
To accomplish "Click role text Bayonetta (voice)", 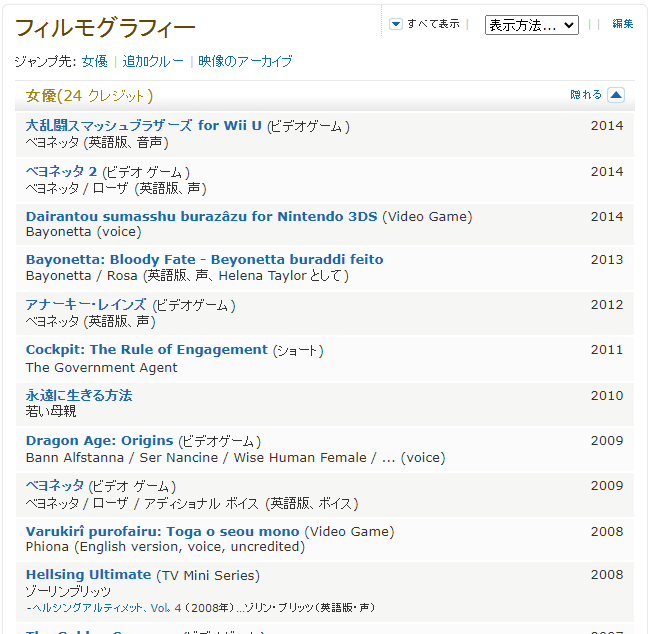I will tap(84, 232).
